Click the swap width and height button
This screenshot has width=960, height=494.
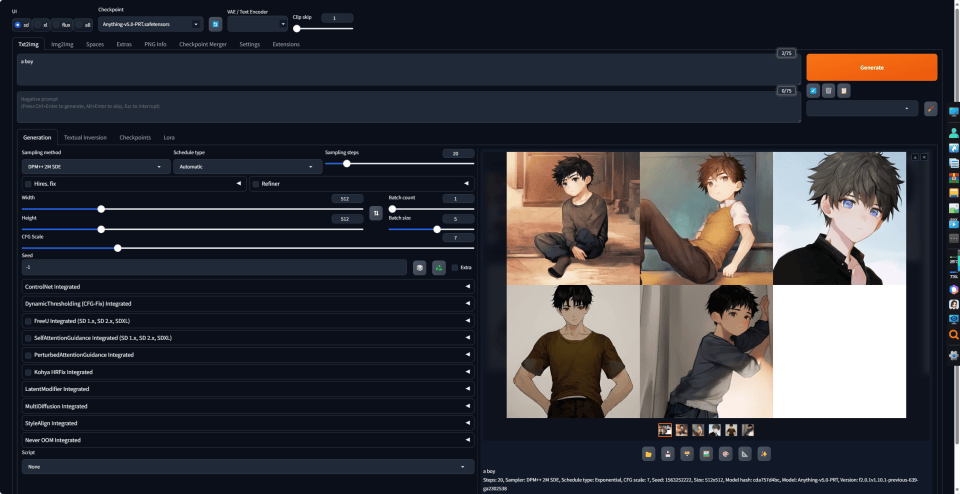coord(376,213)
